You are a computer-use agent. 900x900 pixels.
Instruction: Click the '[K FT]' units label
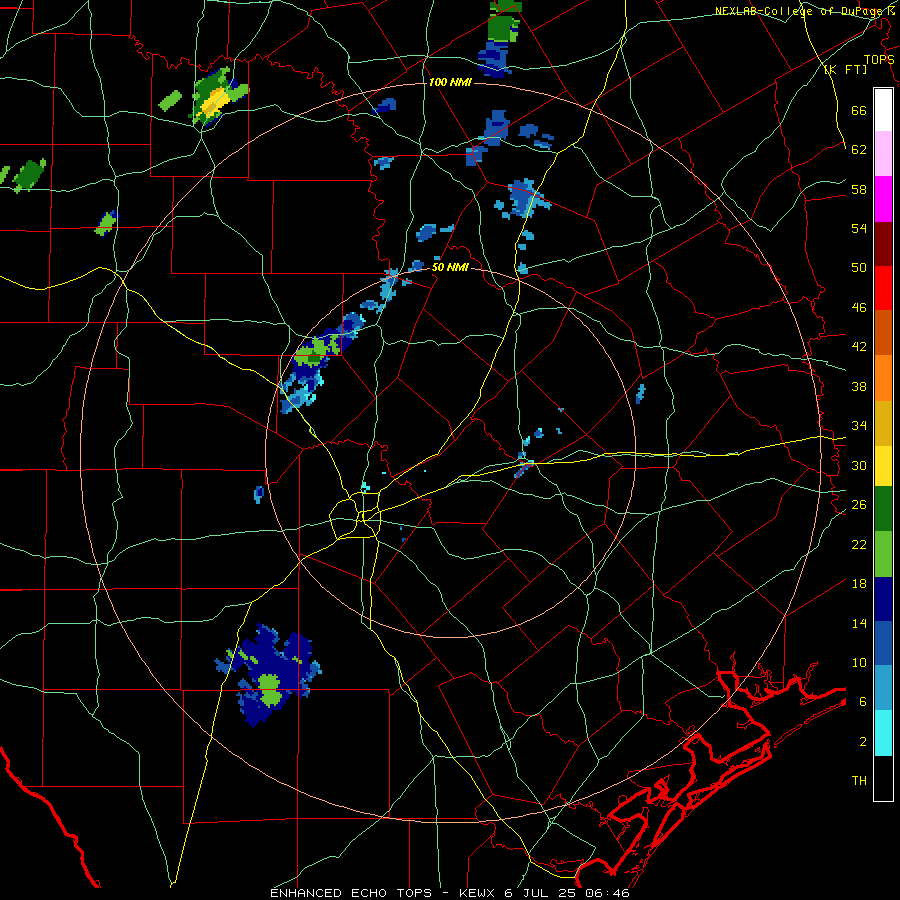tap(845, 70)
